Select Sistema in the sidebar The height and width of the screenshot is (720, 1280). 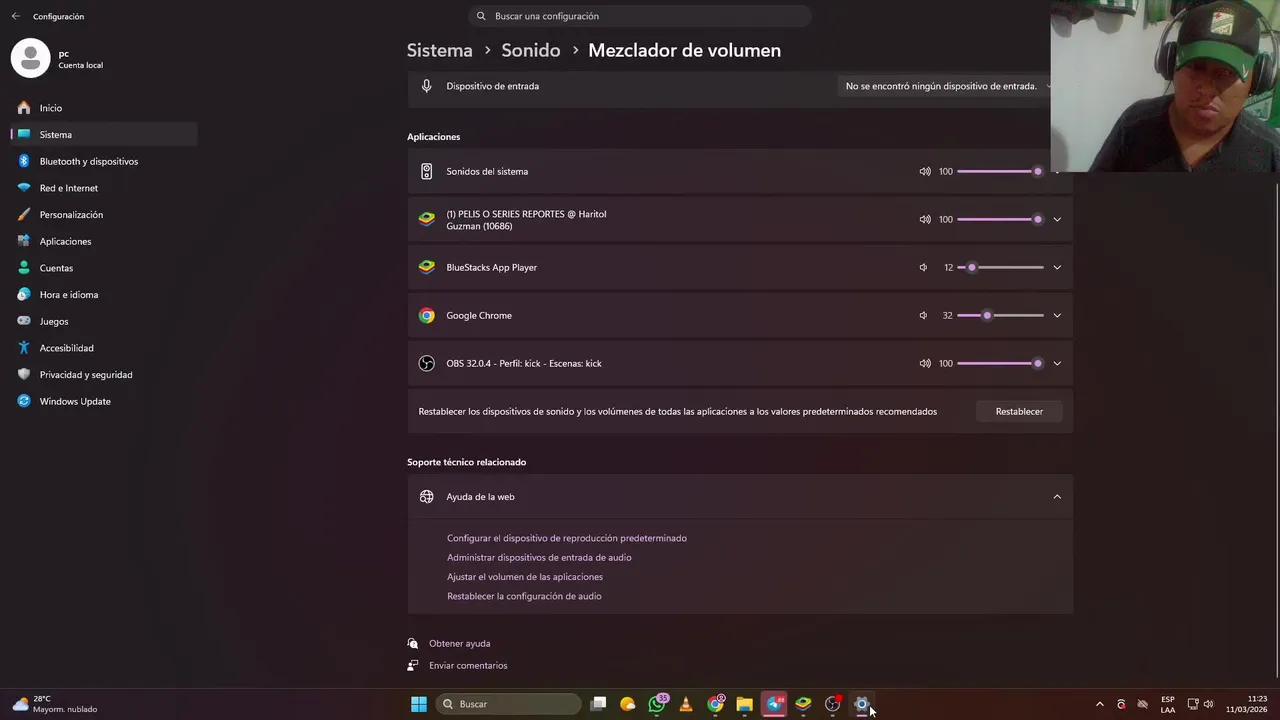point(104,134)
